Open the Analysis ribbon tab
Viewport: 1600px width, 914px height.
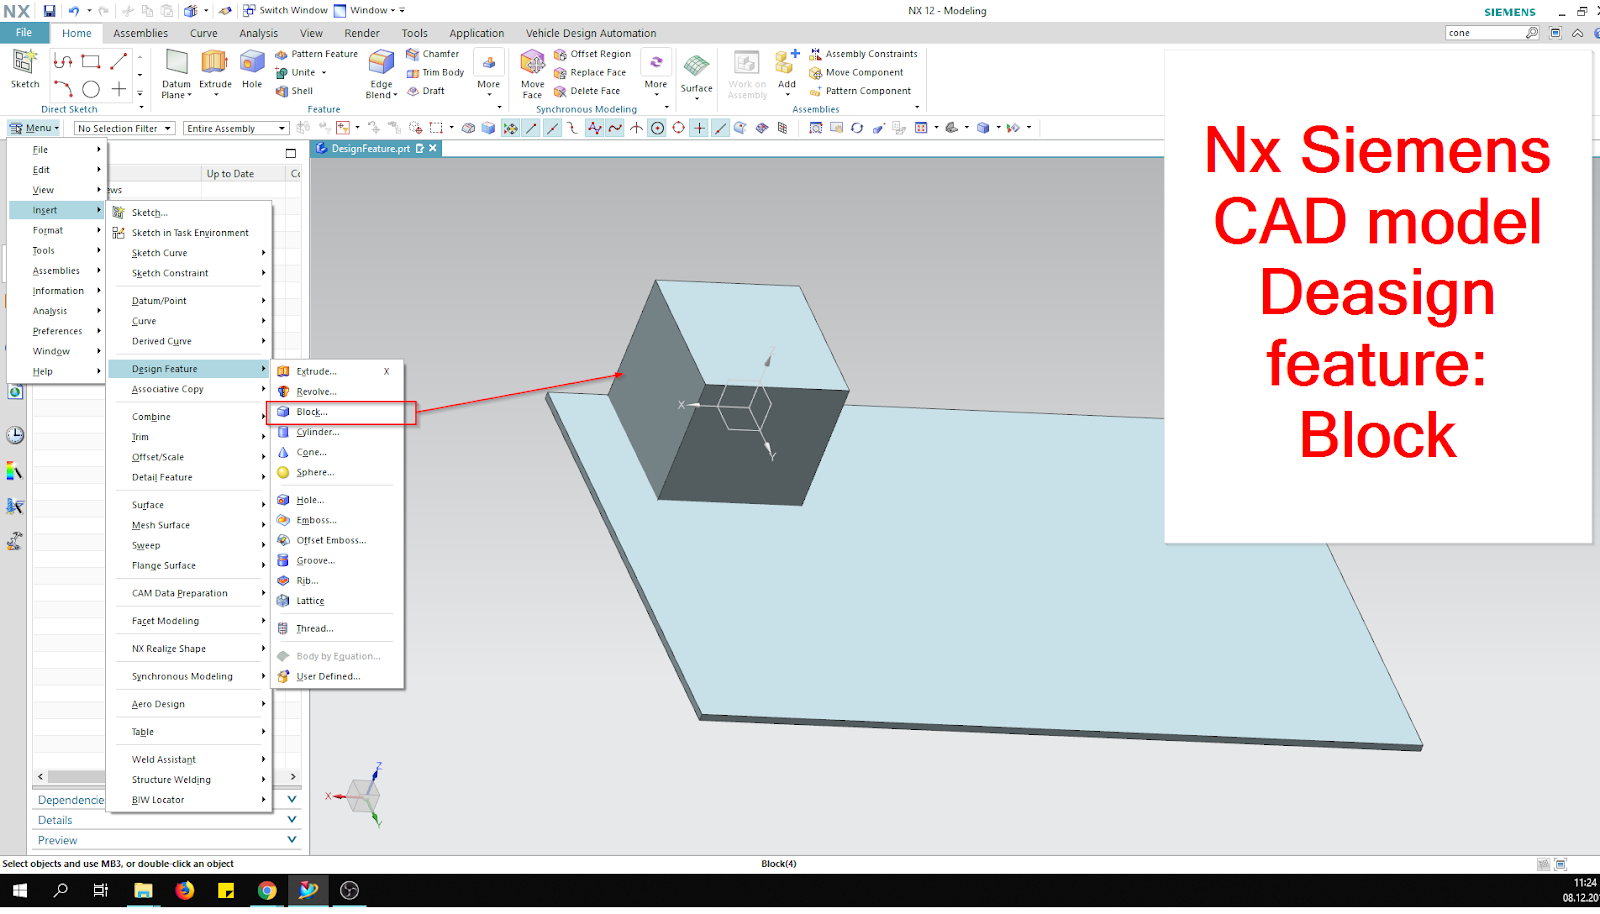259,33
